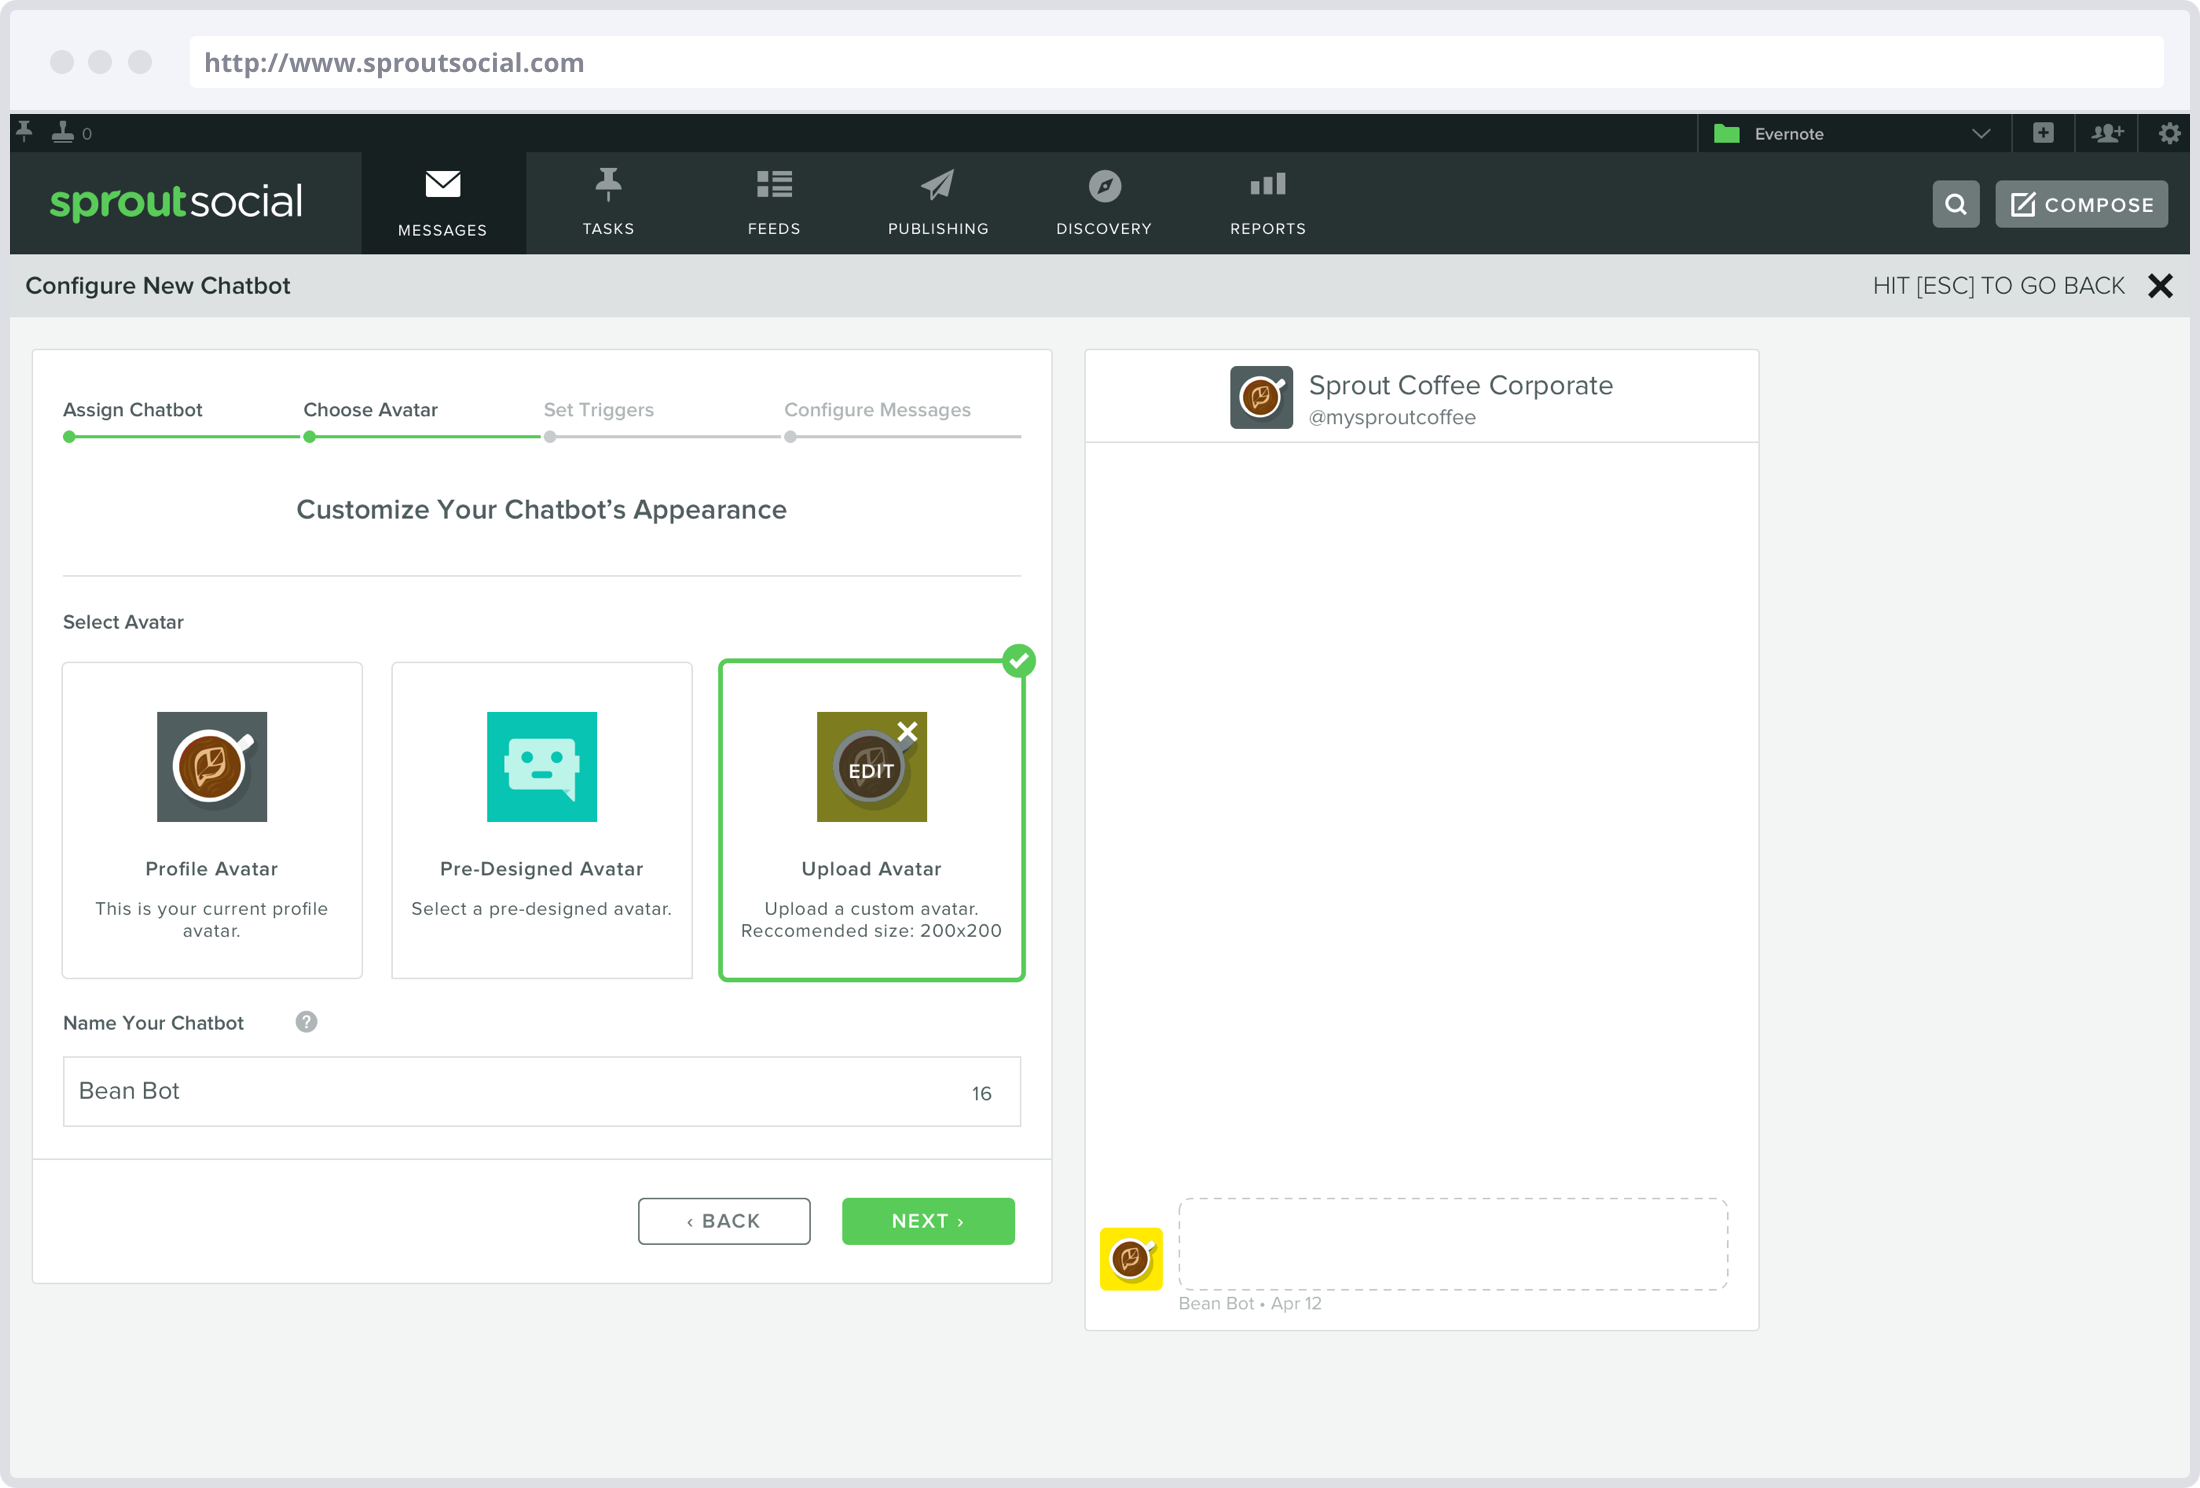Click the Next button

pos(928,1221)
